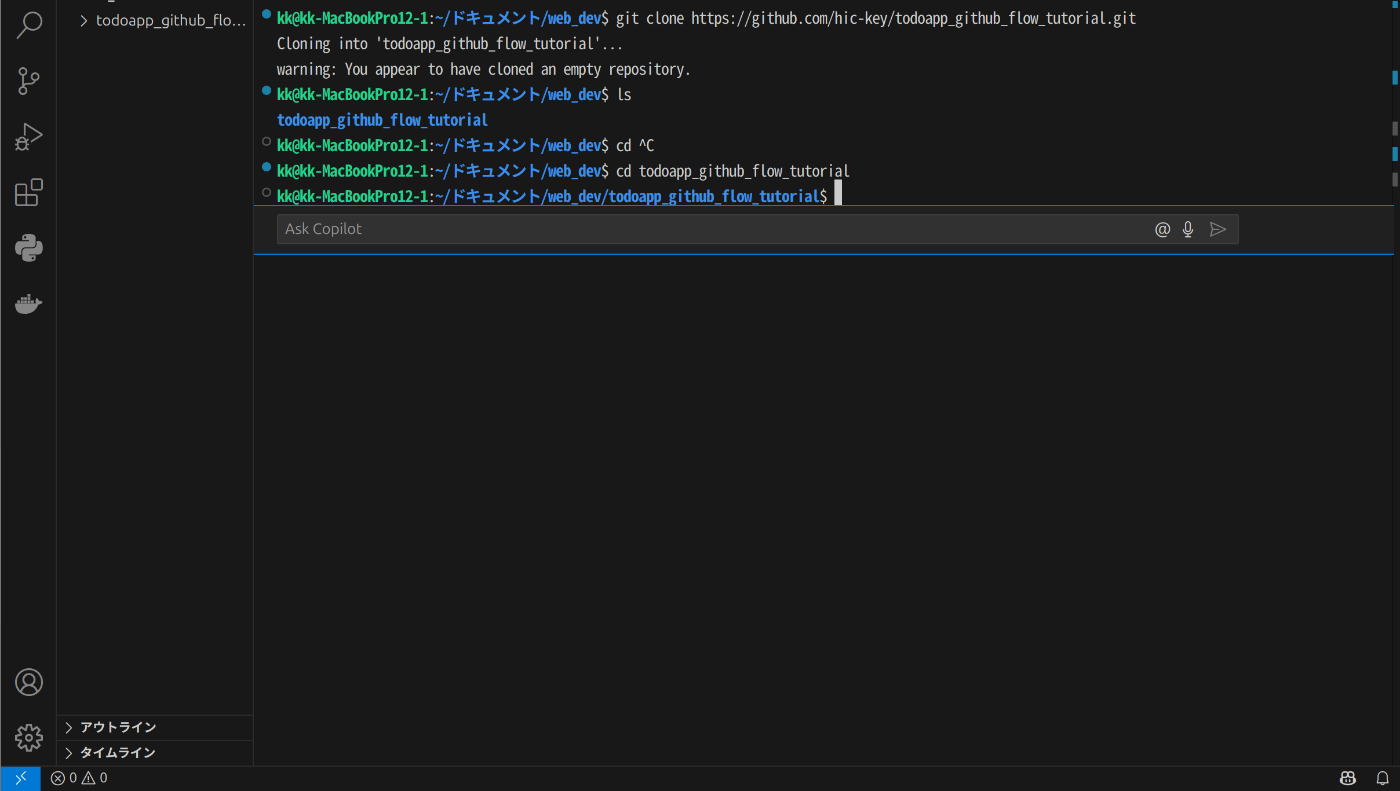Viewport: 1400px width, 791px height.
Task: Open notifications bell
Action: (x=1382, y=778)
